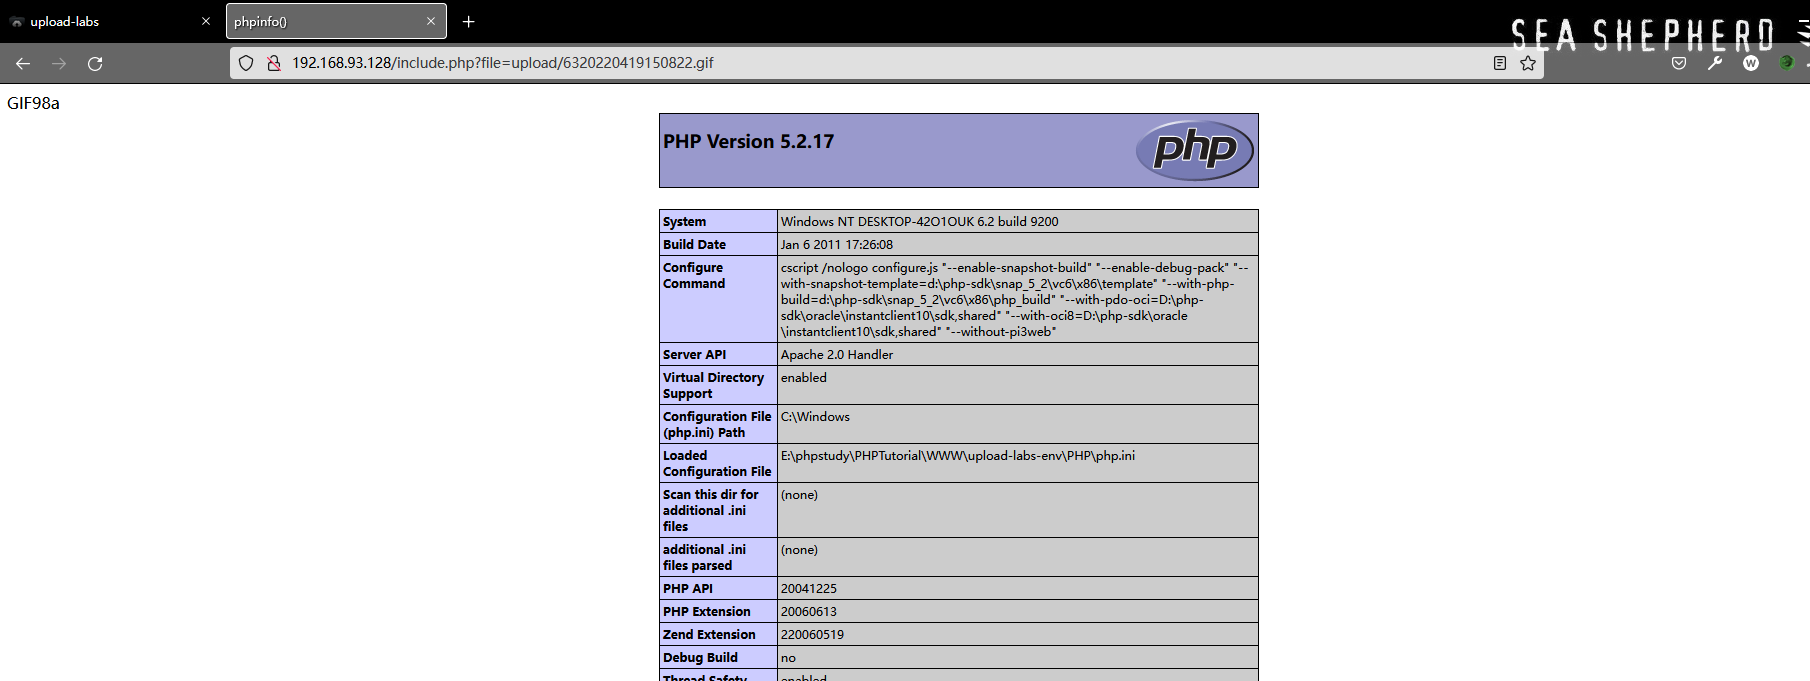The image size is (1810, 681).
Task: Click Loaded Configuration File label
Action: [717, 464]
